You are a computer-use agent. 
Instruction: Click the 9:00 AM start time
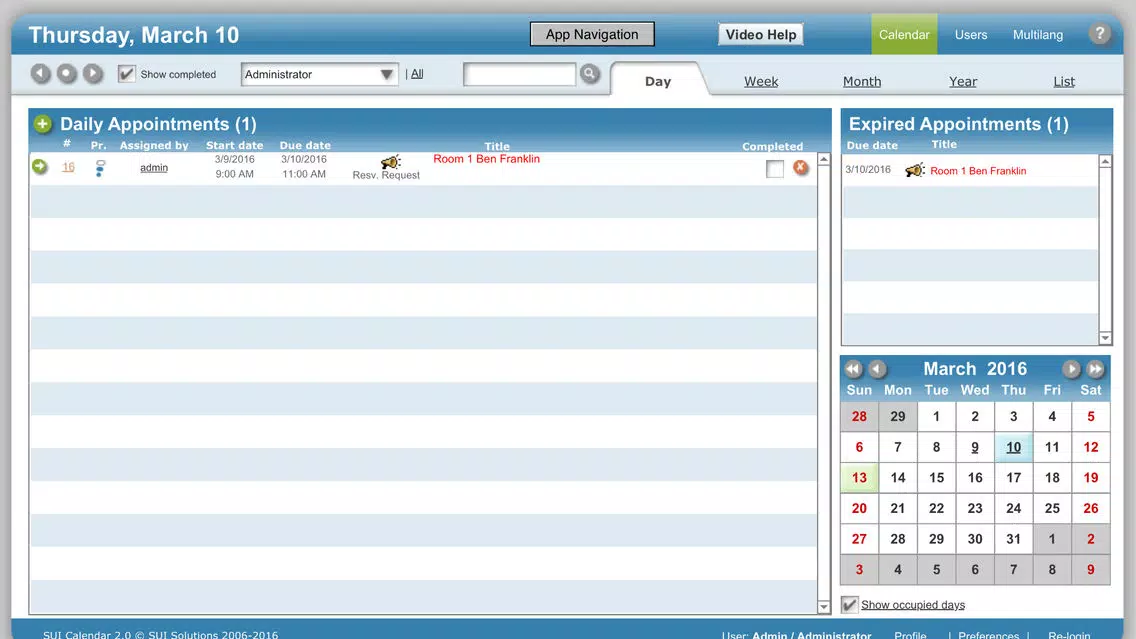[234, 174]
